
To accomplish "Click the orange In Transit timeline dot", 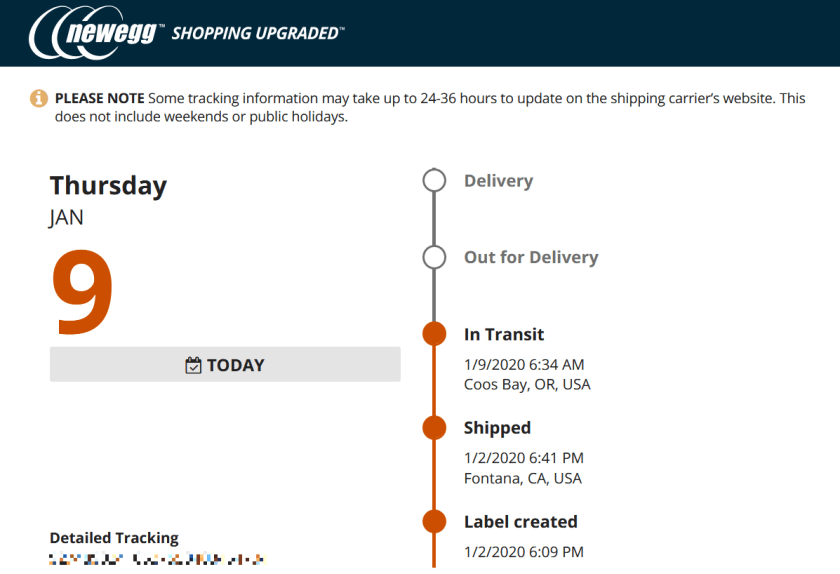I will point(434,334).
